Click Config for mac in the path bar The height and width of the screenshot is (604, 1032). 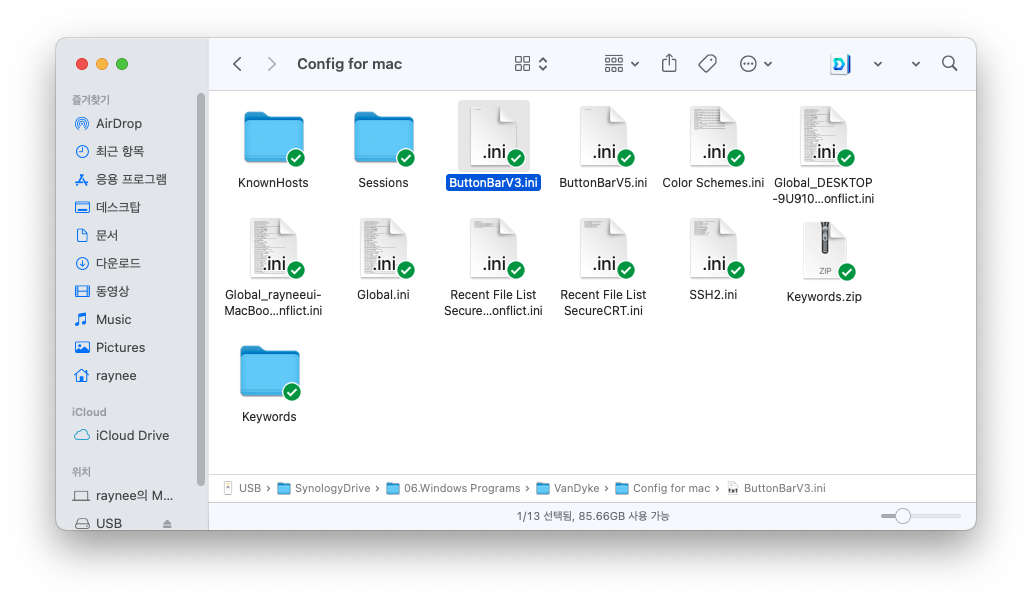pyautogui.click(x=663, y=488)
